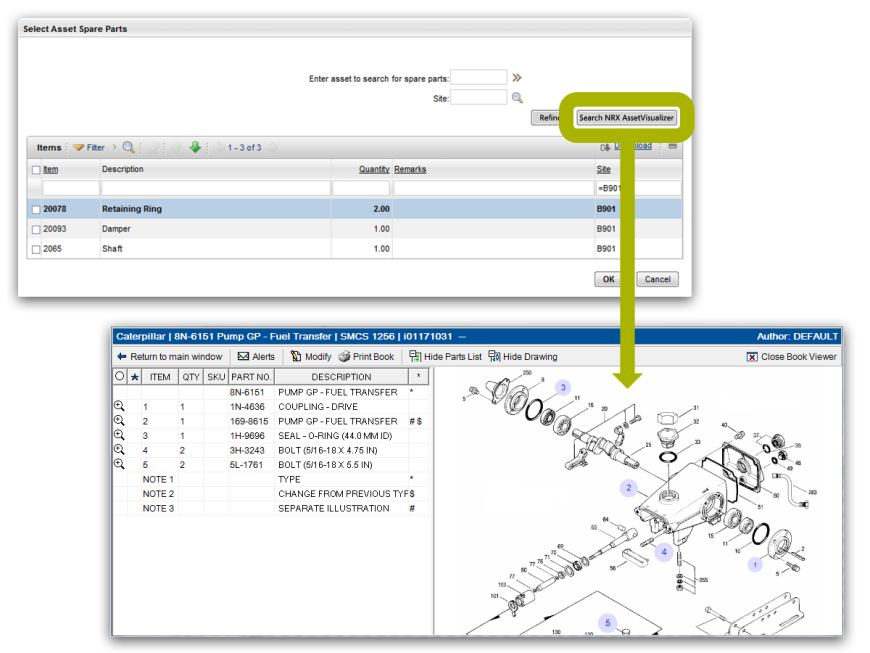Click Hide Drawing icon

click(x=494, y=356)
